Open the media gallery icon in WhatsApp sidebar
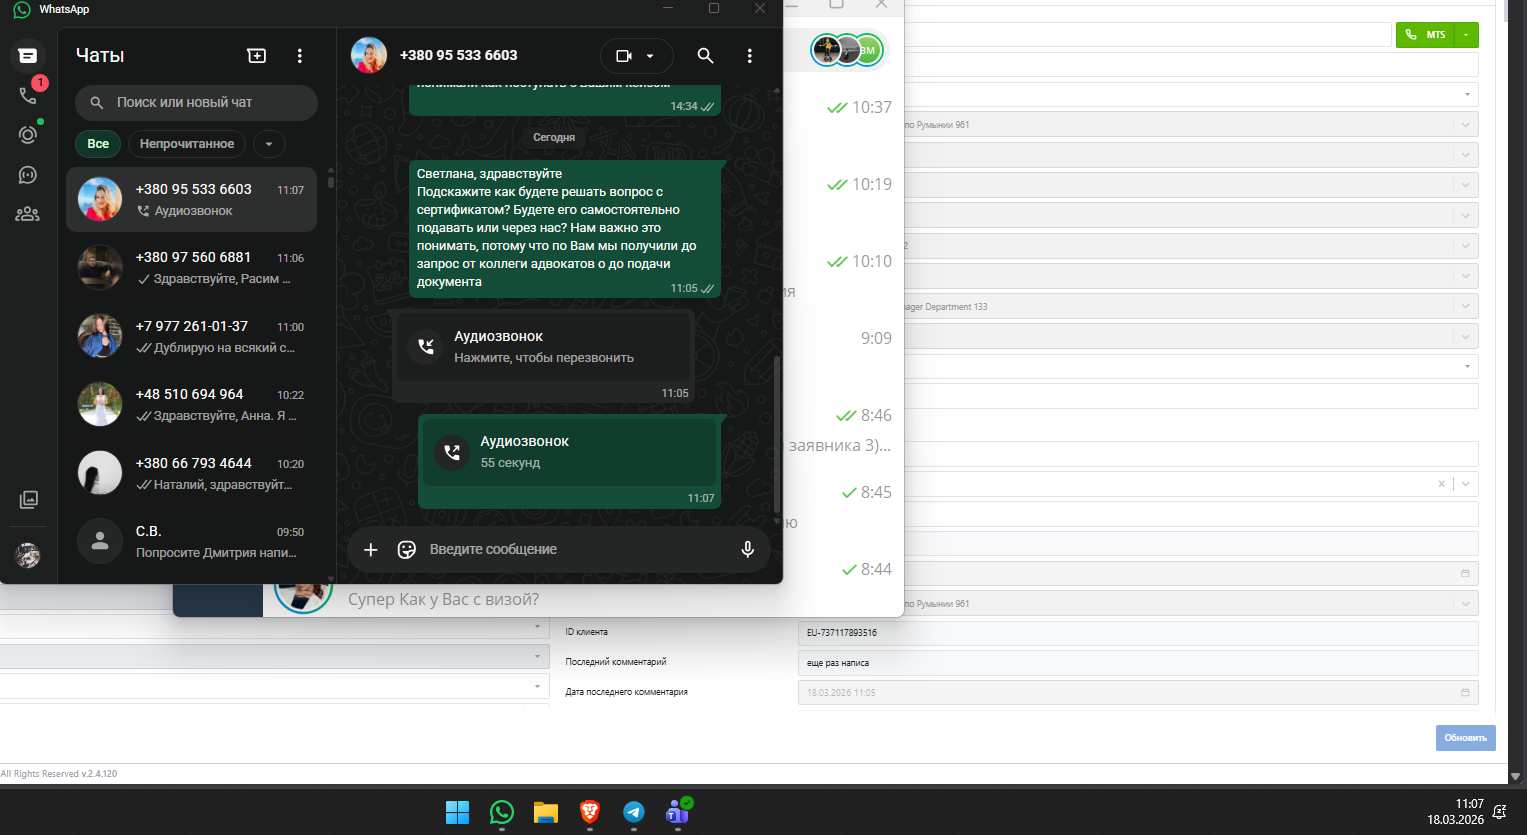Viewport: 1527px width, 835px height. [28, 499]
